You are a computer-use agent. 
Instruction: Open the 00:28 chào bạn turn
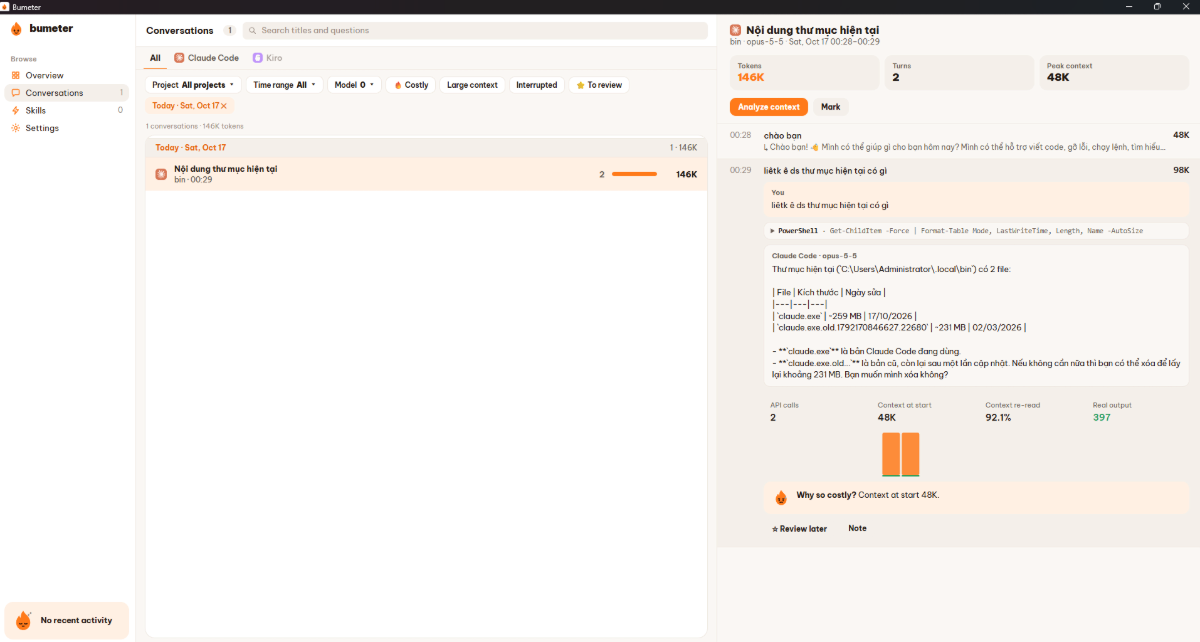pos(958,141)
